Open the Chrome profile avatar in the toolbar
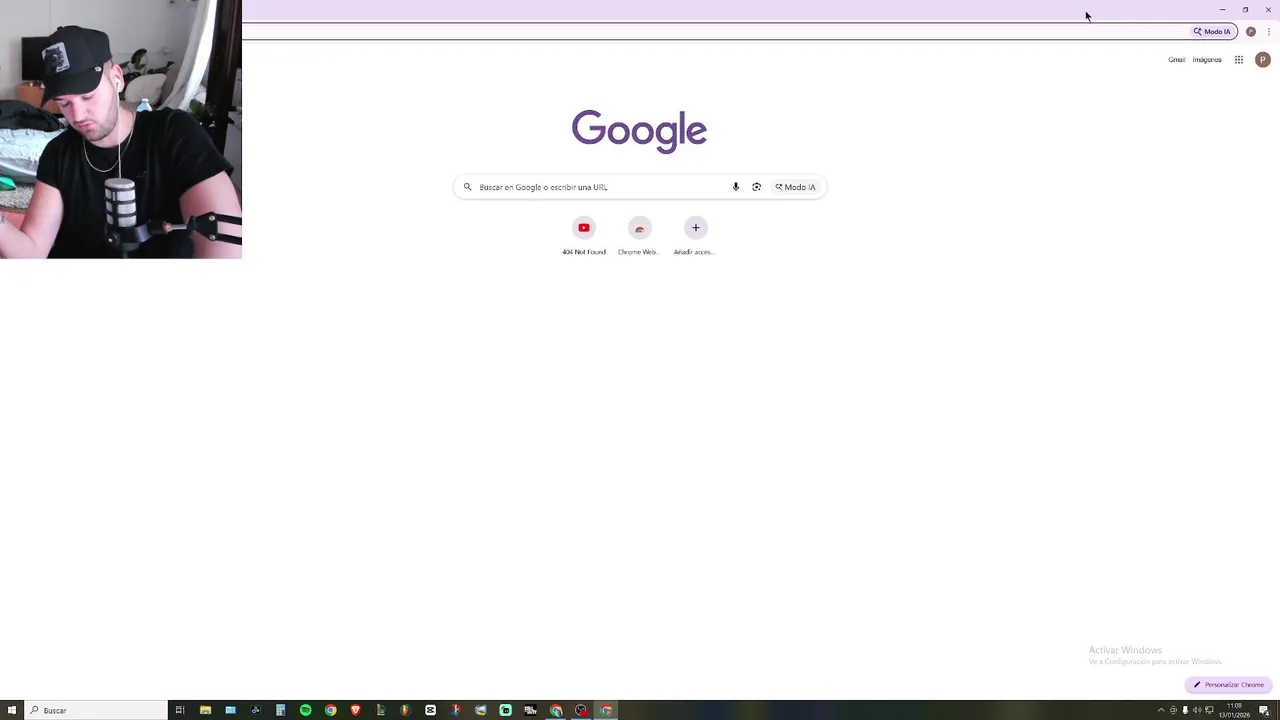This screenshot has height=720, width=1280. coord(1251,31)
